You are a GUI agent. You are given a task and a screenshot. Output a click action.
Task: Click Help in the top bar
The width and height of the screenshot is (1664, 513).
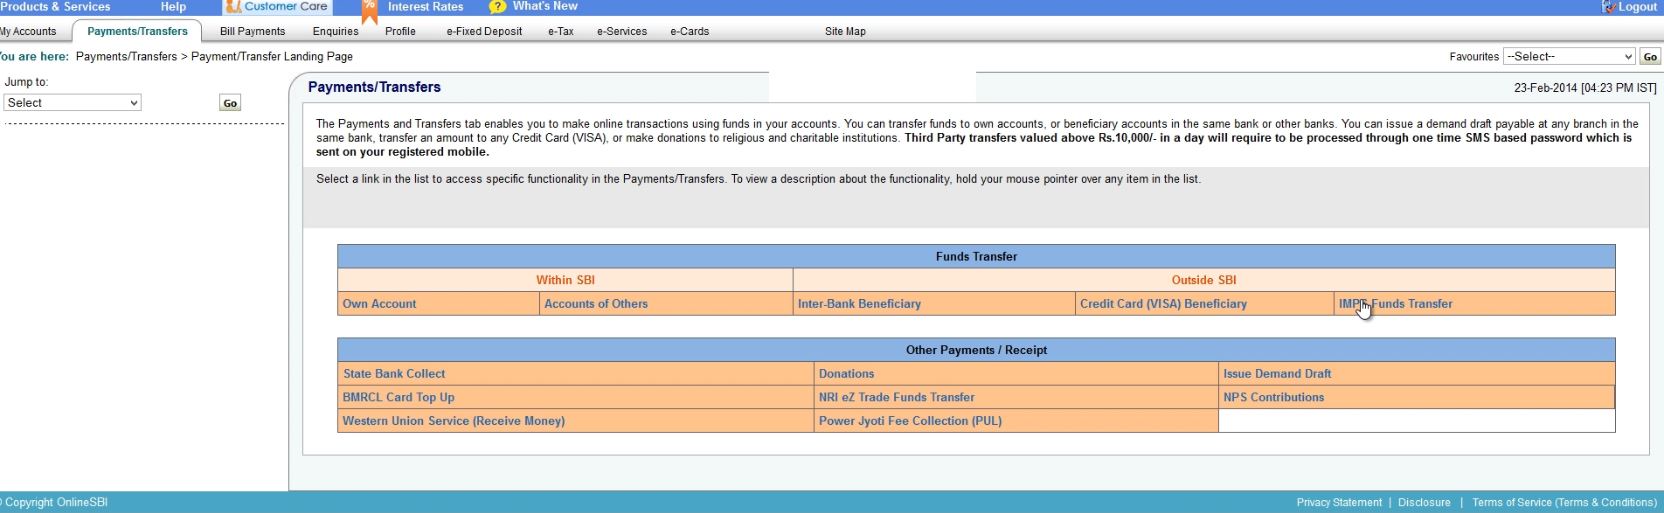pyautogui.click(x=173, y=7)
